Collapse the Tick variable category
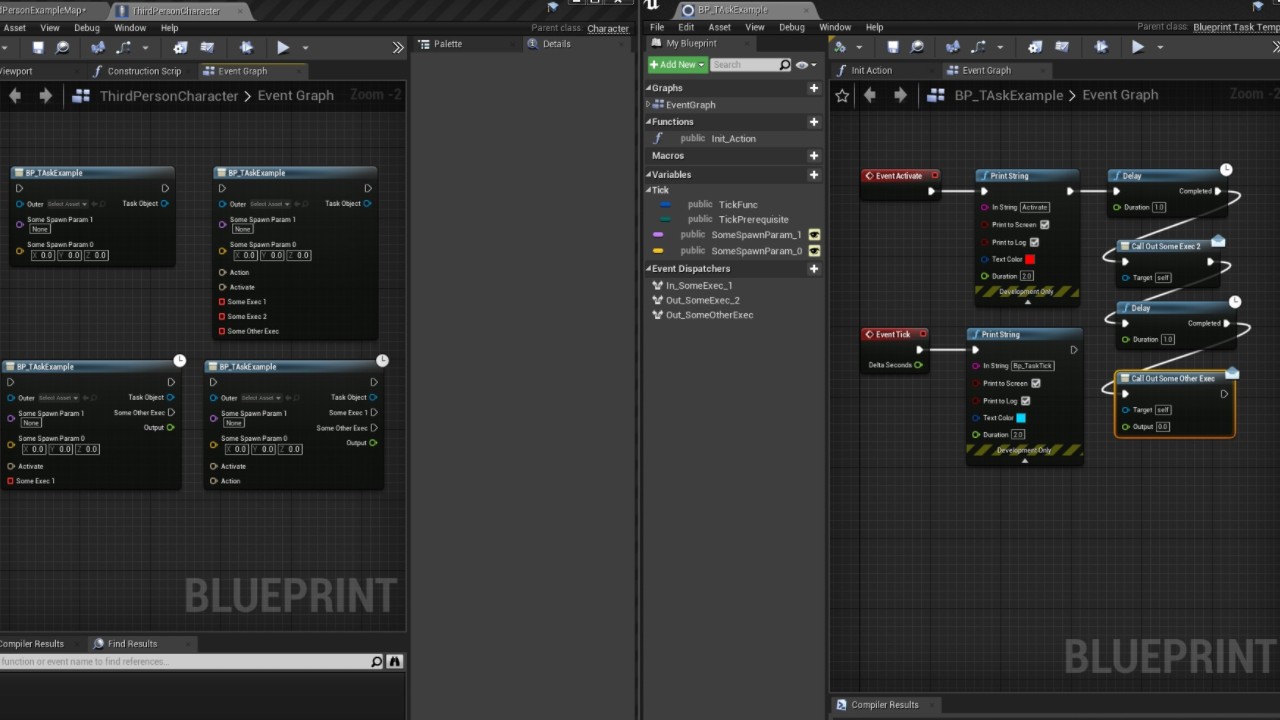 pyautogui.click(x=649, y=190)
